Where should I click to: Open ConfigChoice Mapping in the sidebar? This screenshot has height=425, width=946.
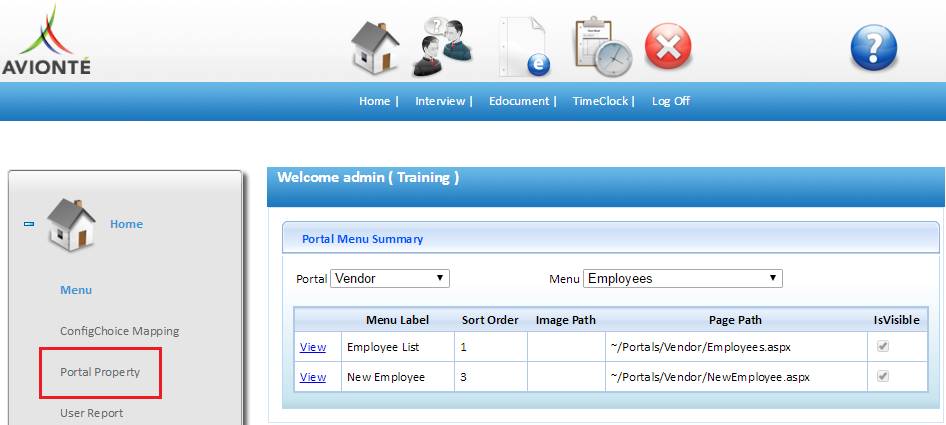119,330
